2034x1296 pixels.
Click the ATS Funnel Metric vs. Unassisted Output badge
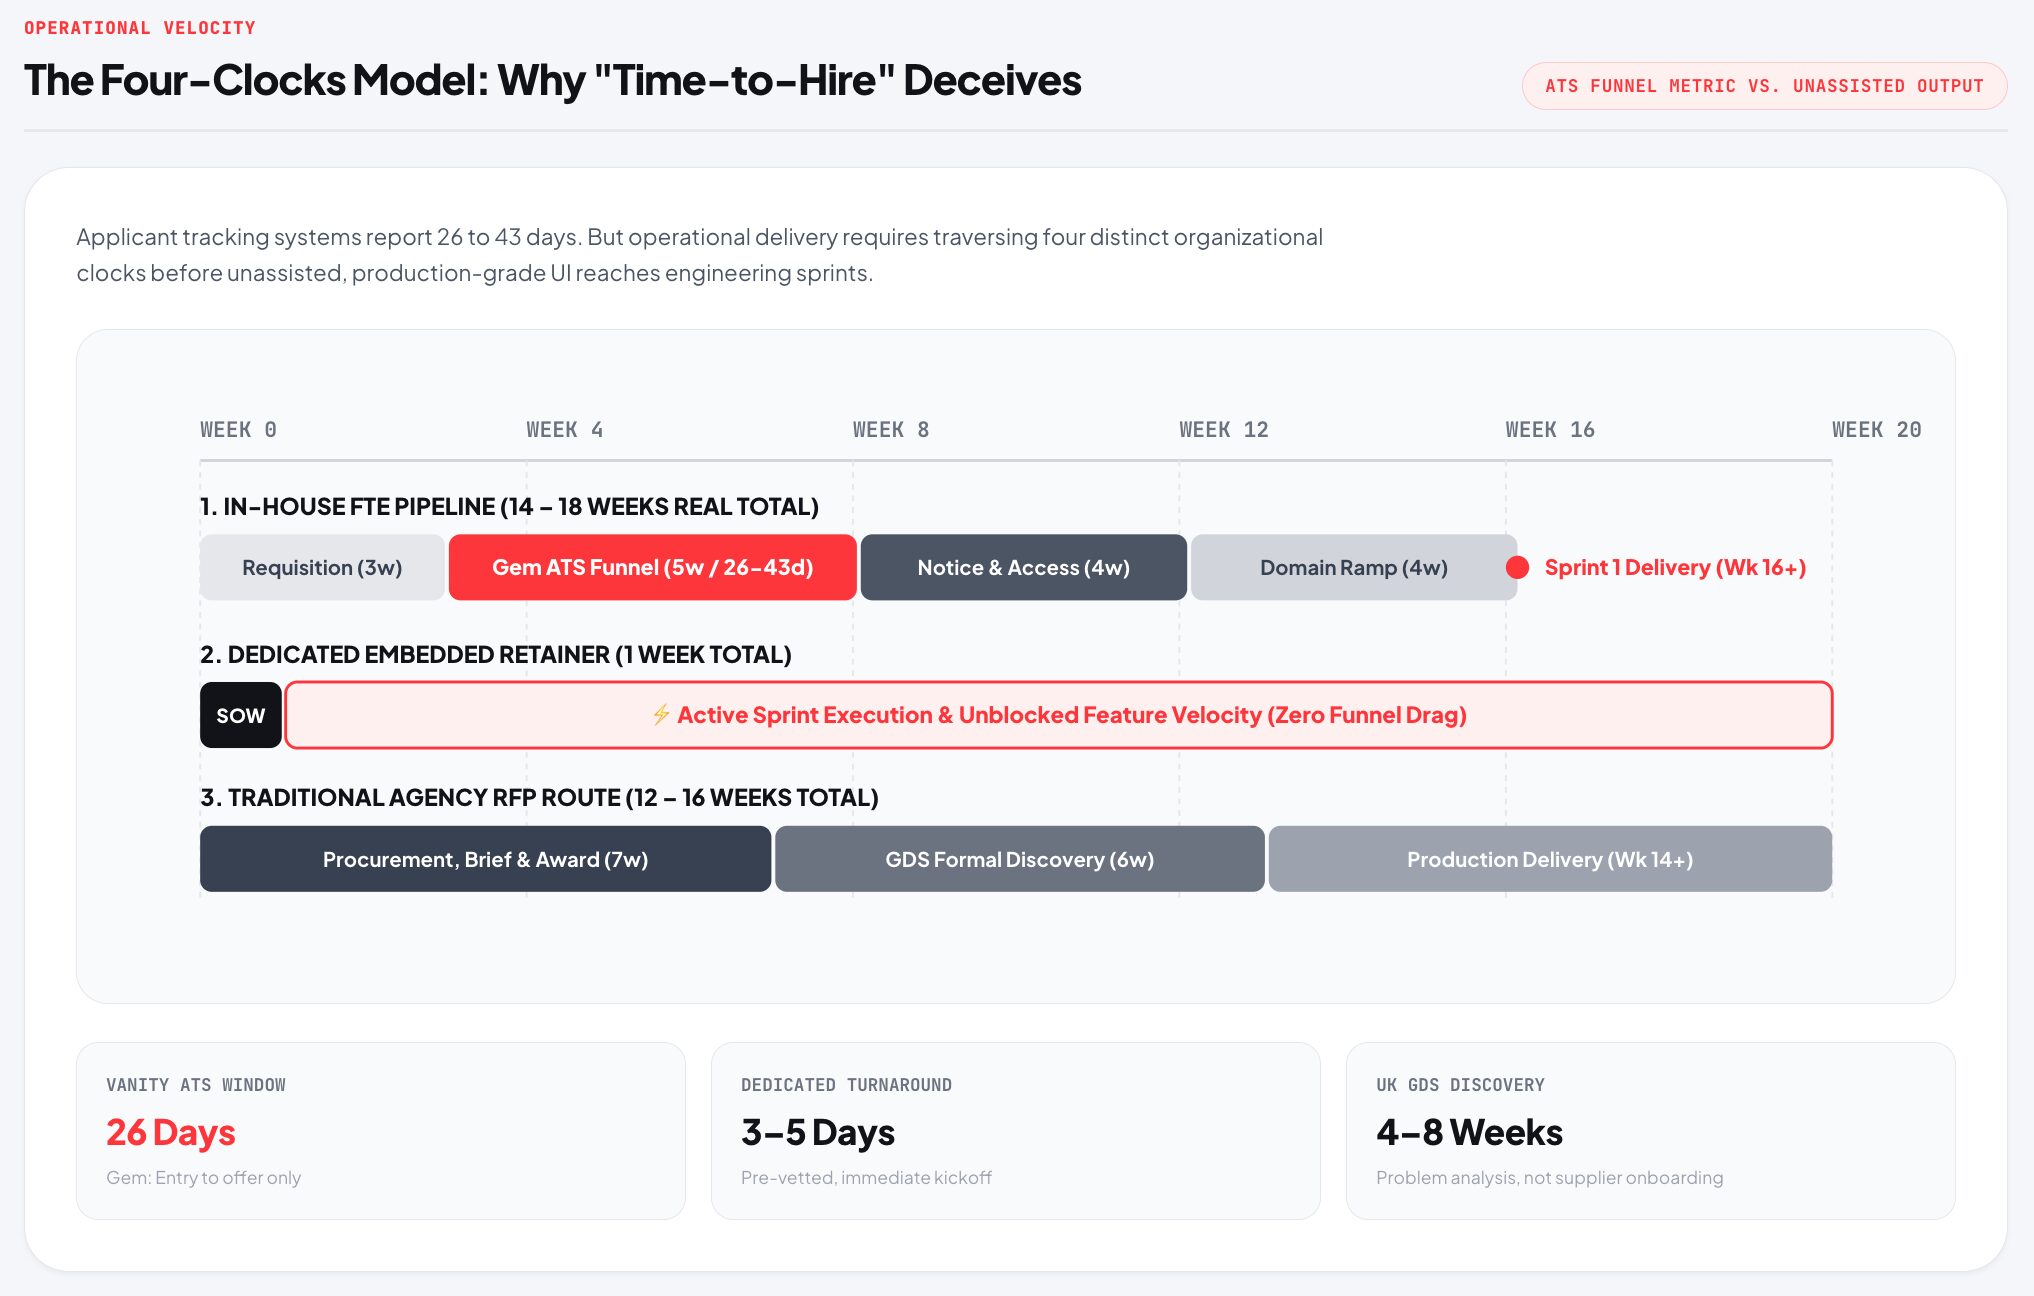coord(1764,86)
